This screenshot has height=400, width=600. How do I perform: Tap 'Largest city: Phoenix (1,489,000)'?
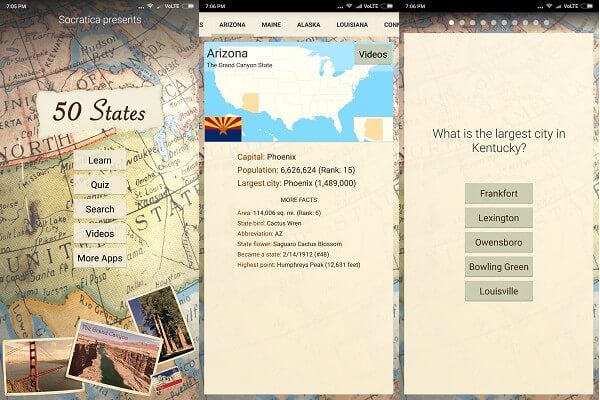[x=297, y=183]
